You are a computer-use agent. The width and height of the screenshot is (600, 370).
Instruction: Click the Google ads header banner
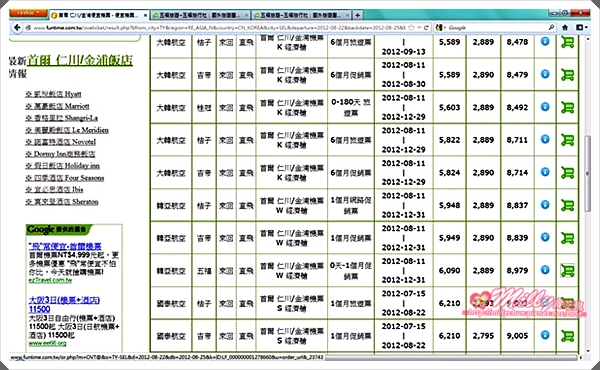(59, 230)
